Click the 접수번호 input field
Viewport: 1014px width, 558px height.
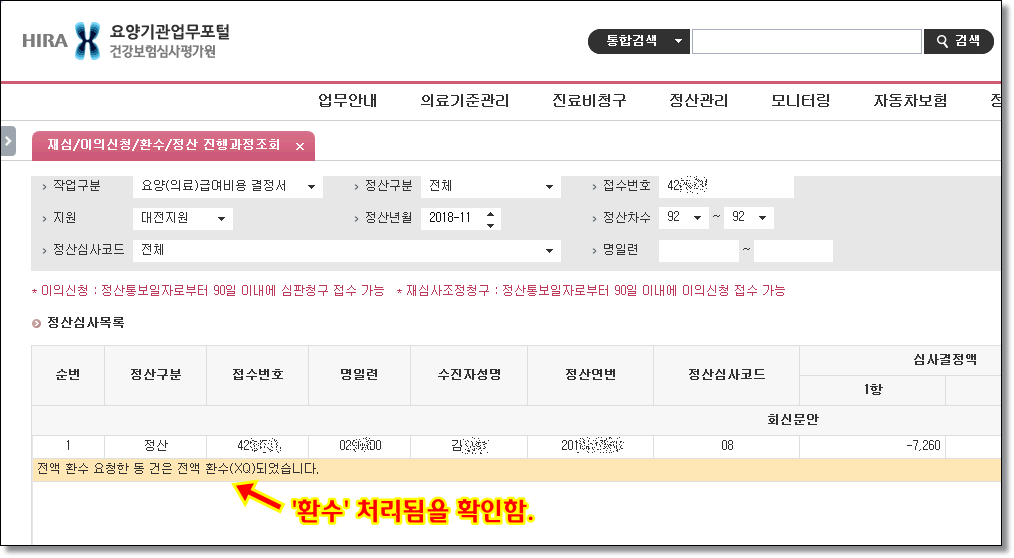coord(726,187)
